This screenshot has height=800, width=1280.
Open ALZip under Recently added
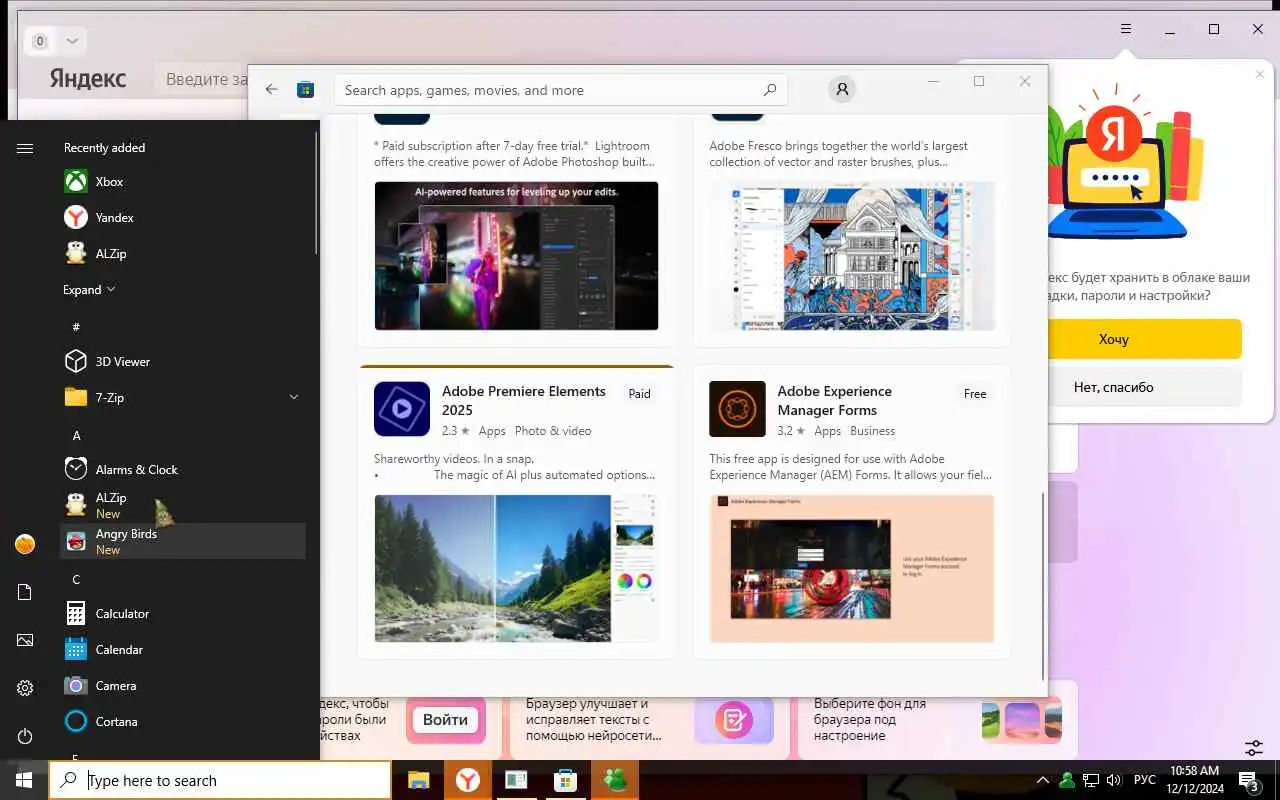pyautogui.click(x=183, y=254)
